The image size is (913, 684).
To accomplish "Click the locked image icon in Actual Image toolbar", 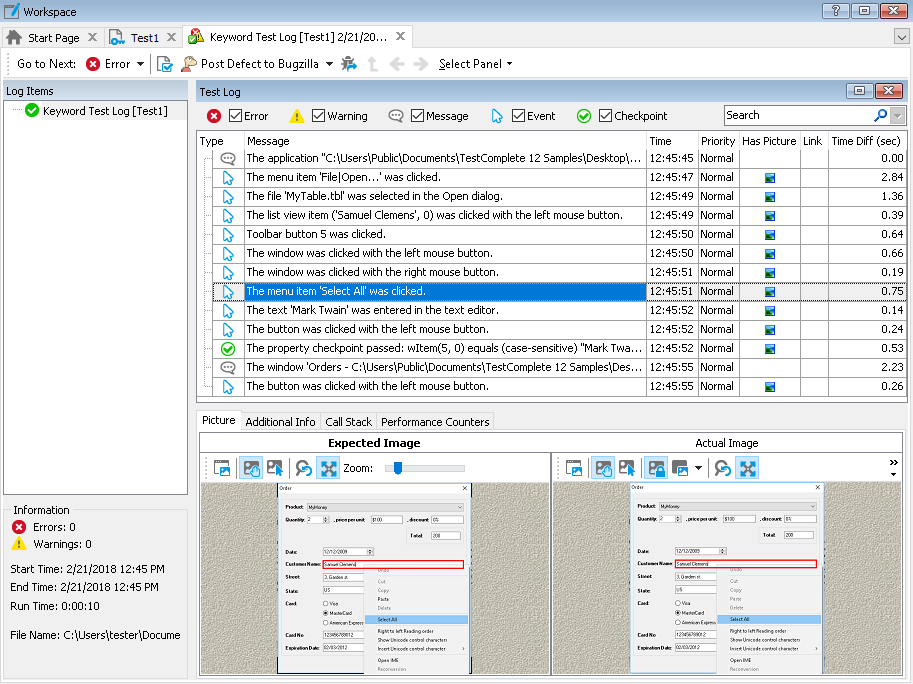I will pos(656,468).
